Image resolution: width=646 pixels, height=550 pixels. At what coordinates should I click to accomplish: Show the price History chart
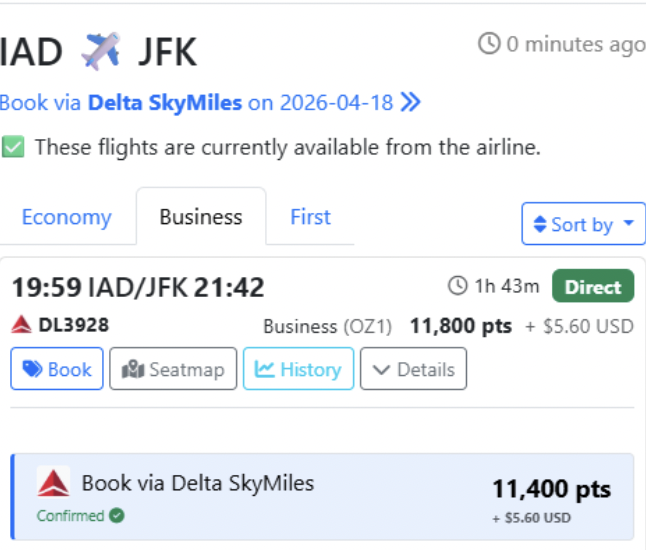tap(298, 369)
